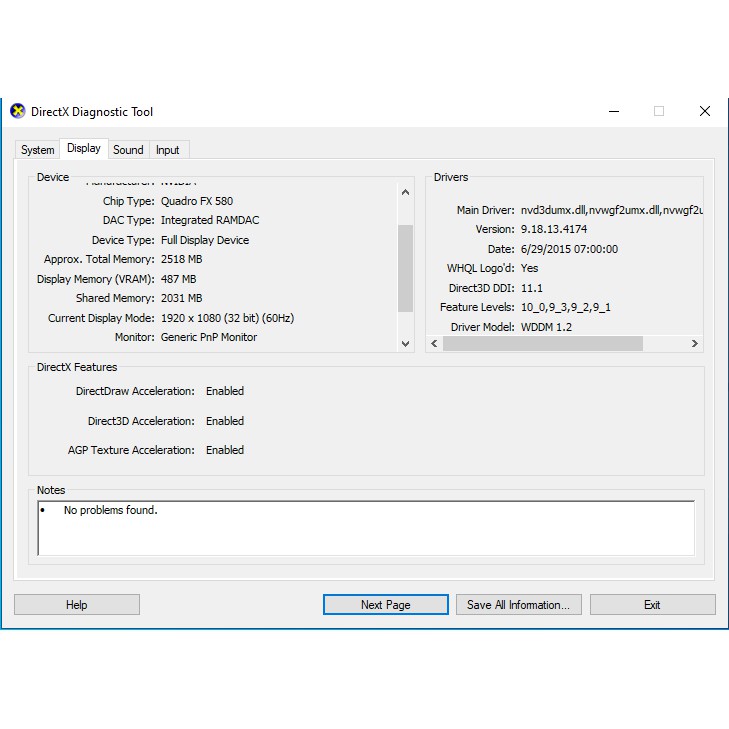Screen dimensions: 729x729
Task: Switch to the System tab
Action: click(38, 150)
